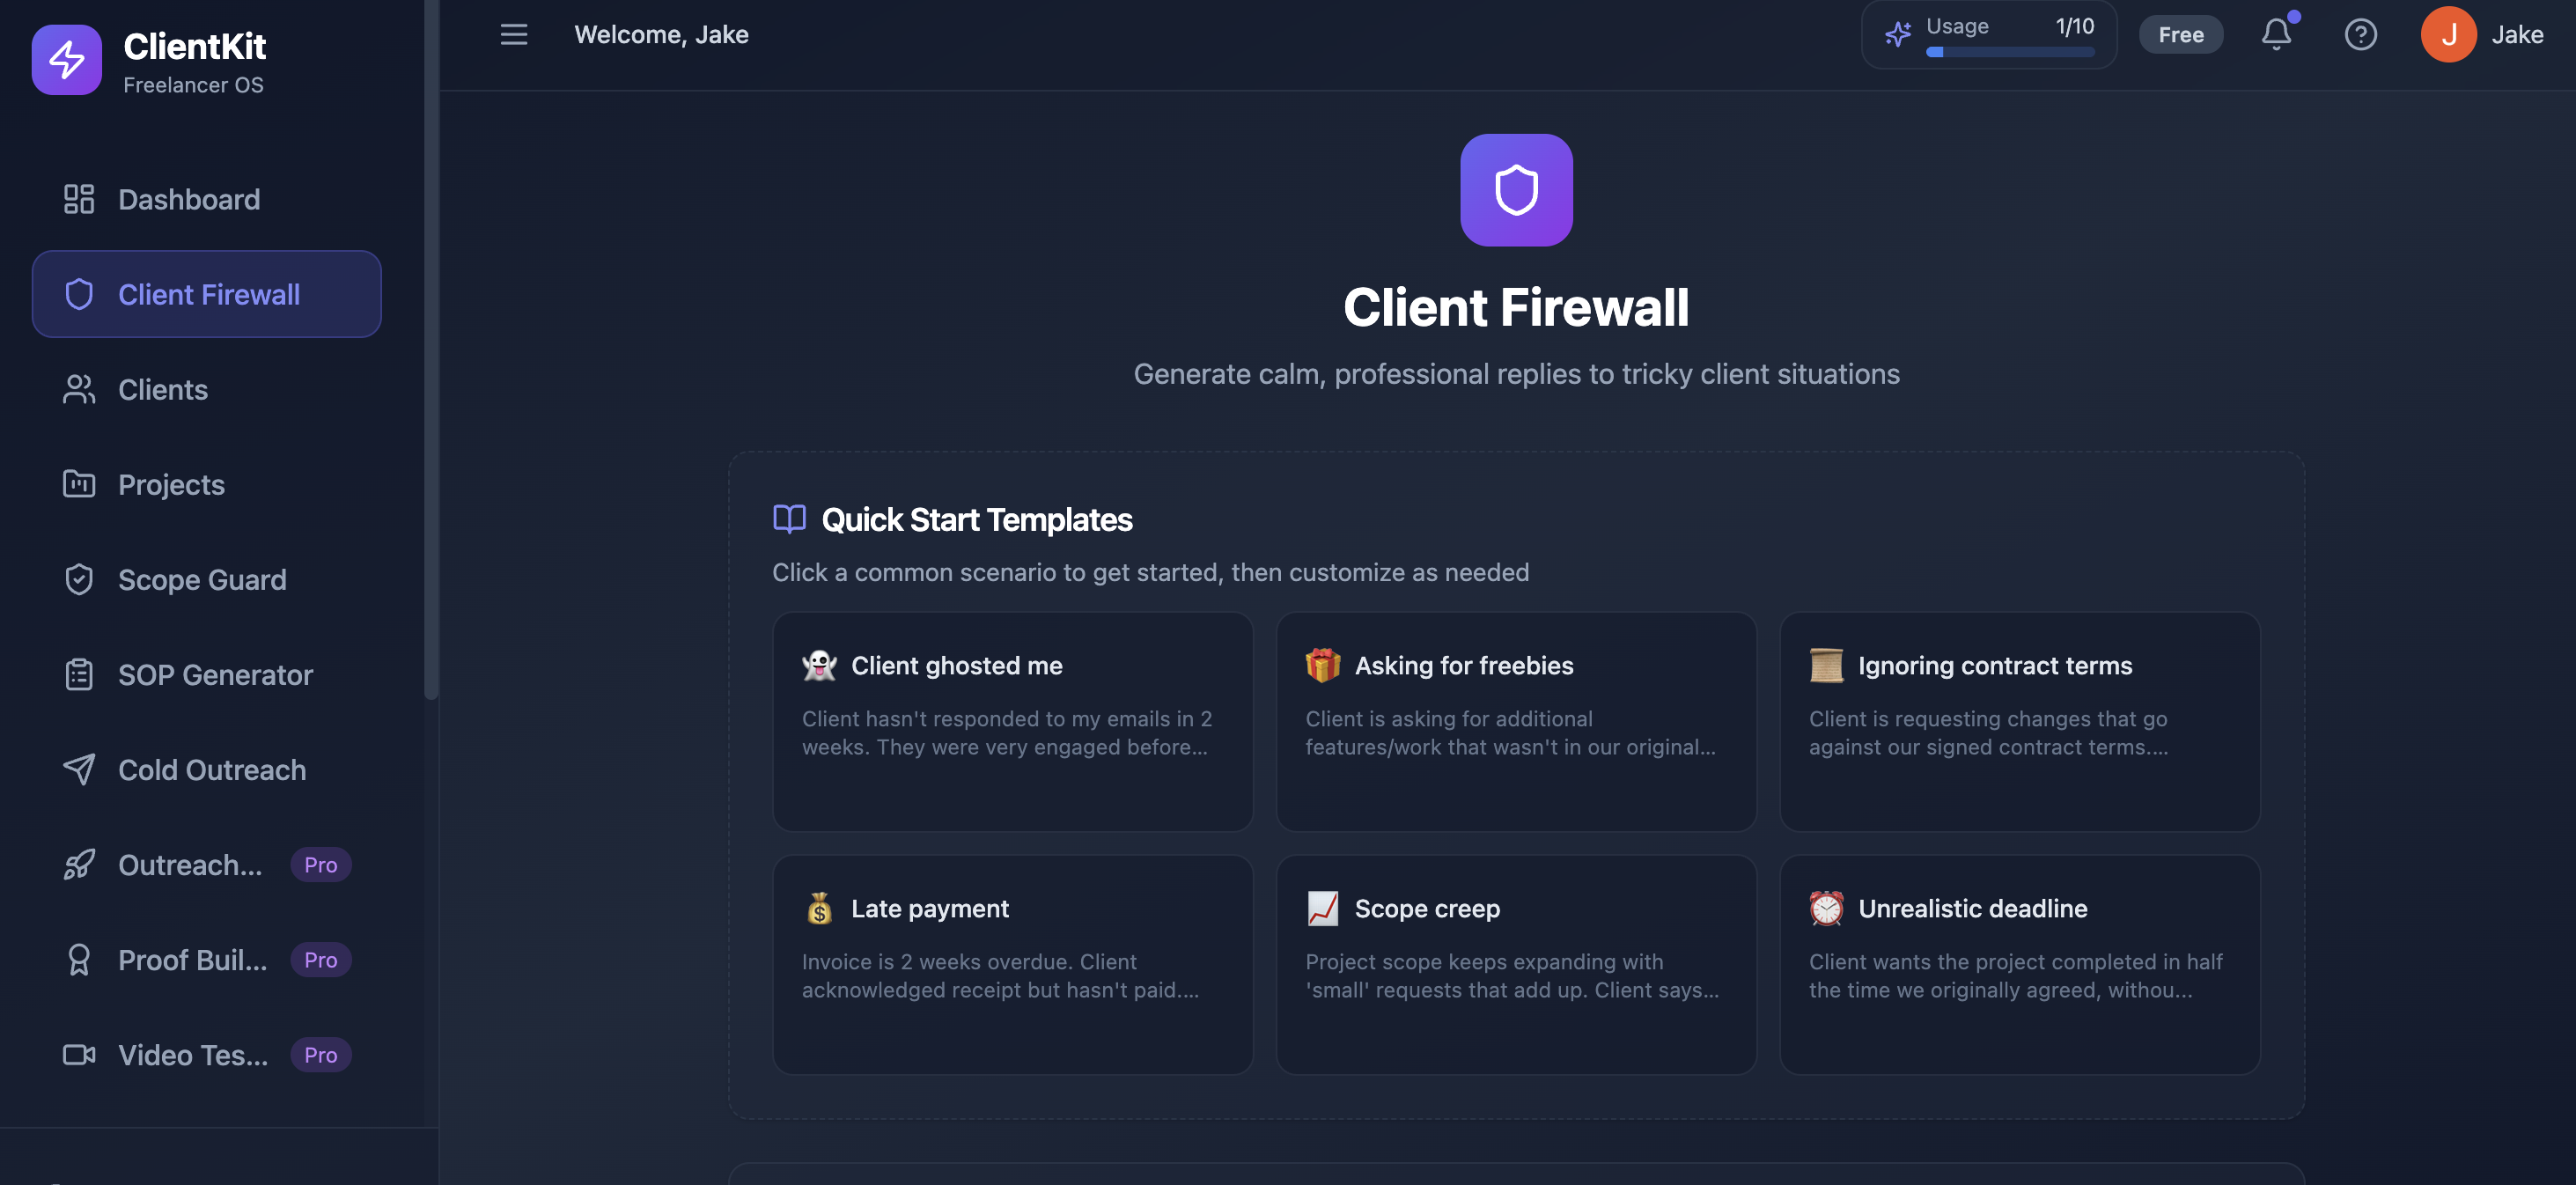
Task: Select the Scope Guard shield icon
Action: [x=79, y=579]
